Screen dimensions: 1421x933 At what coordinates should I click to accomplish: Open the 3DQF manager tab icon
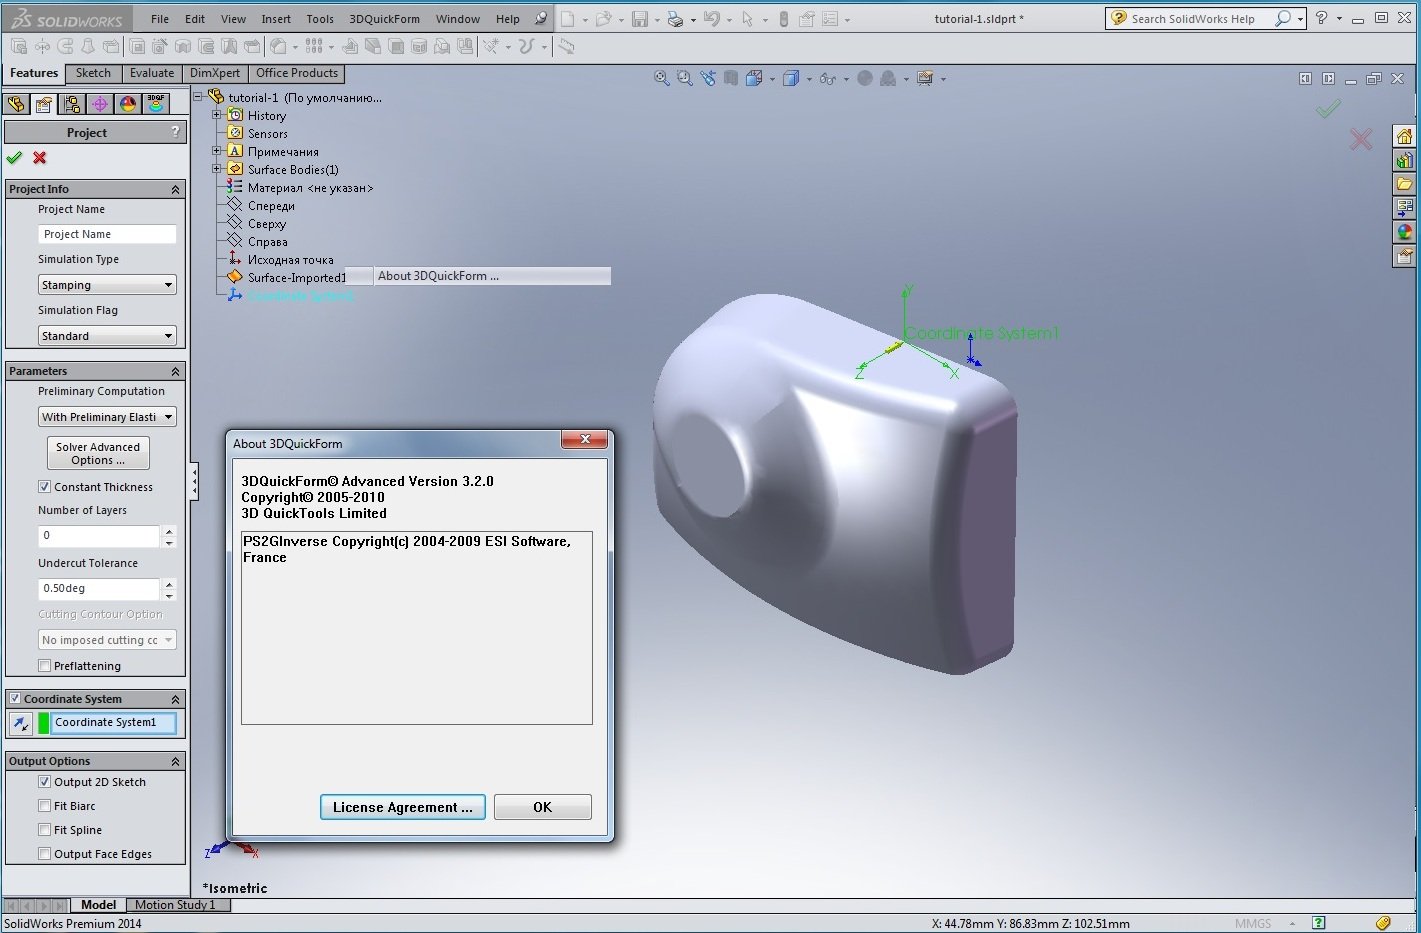click(156, 104)
